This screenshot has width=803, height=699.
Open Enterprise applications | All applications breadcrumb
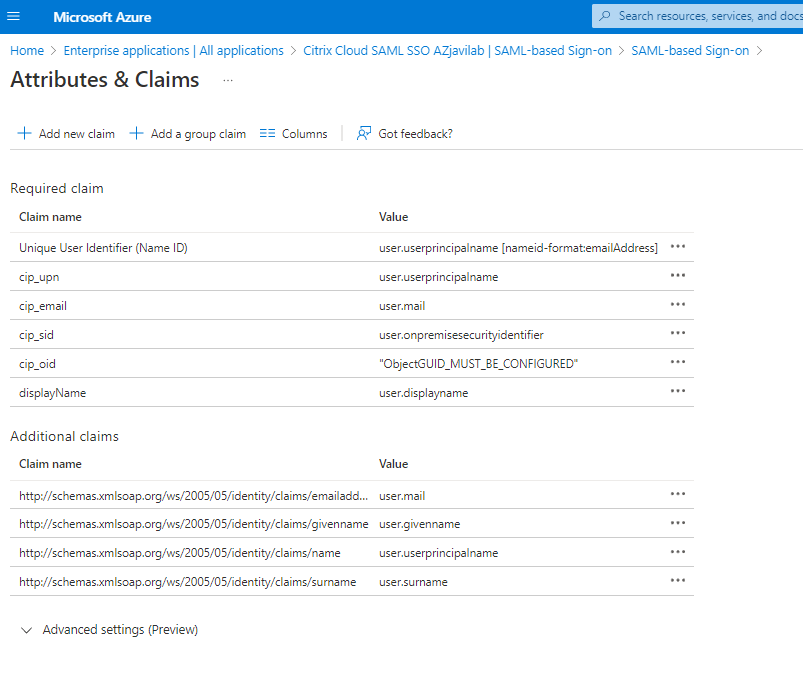[173, 50]
